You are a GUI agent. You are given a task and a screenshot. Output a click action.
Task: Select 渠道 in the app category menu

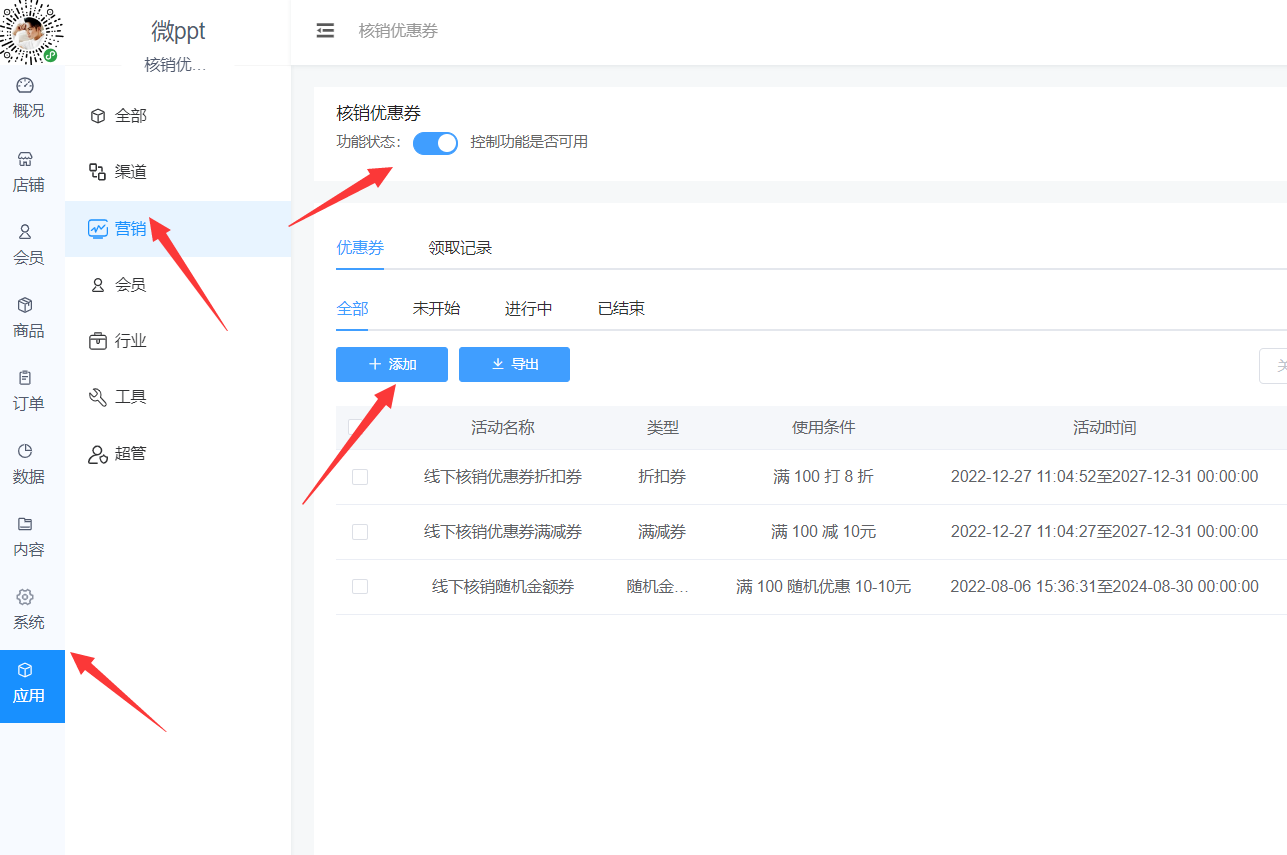(130, 172)
